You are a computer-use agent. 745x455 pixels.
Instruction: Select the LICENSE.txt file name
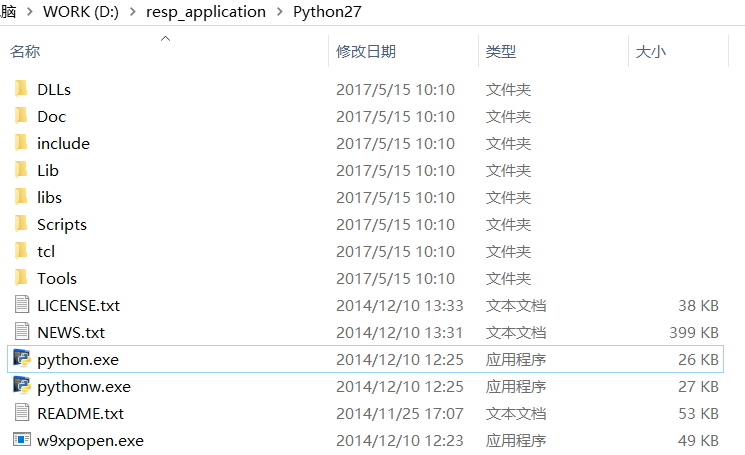tap(78, 306)
